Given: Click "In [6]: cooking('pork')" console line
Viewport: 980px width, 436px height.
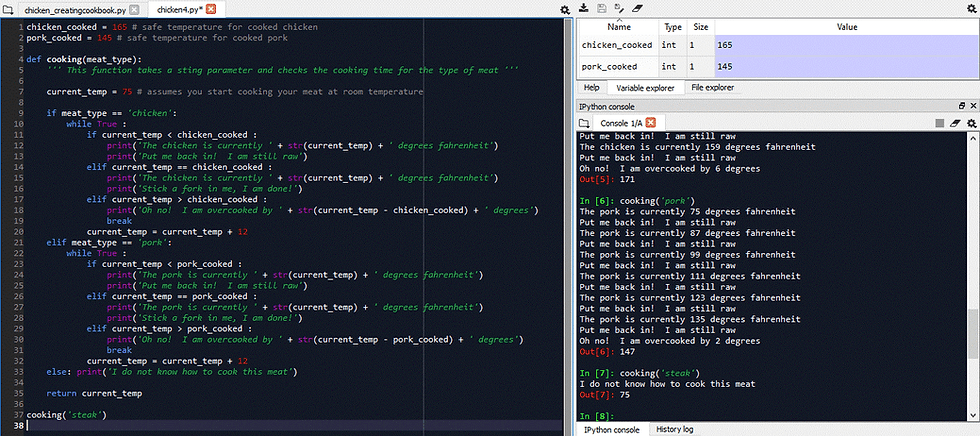Looking at the screenshot, I should click(x=637, y=201).
